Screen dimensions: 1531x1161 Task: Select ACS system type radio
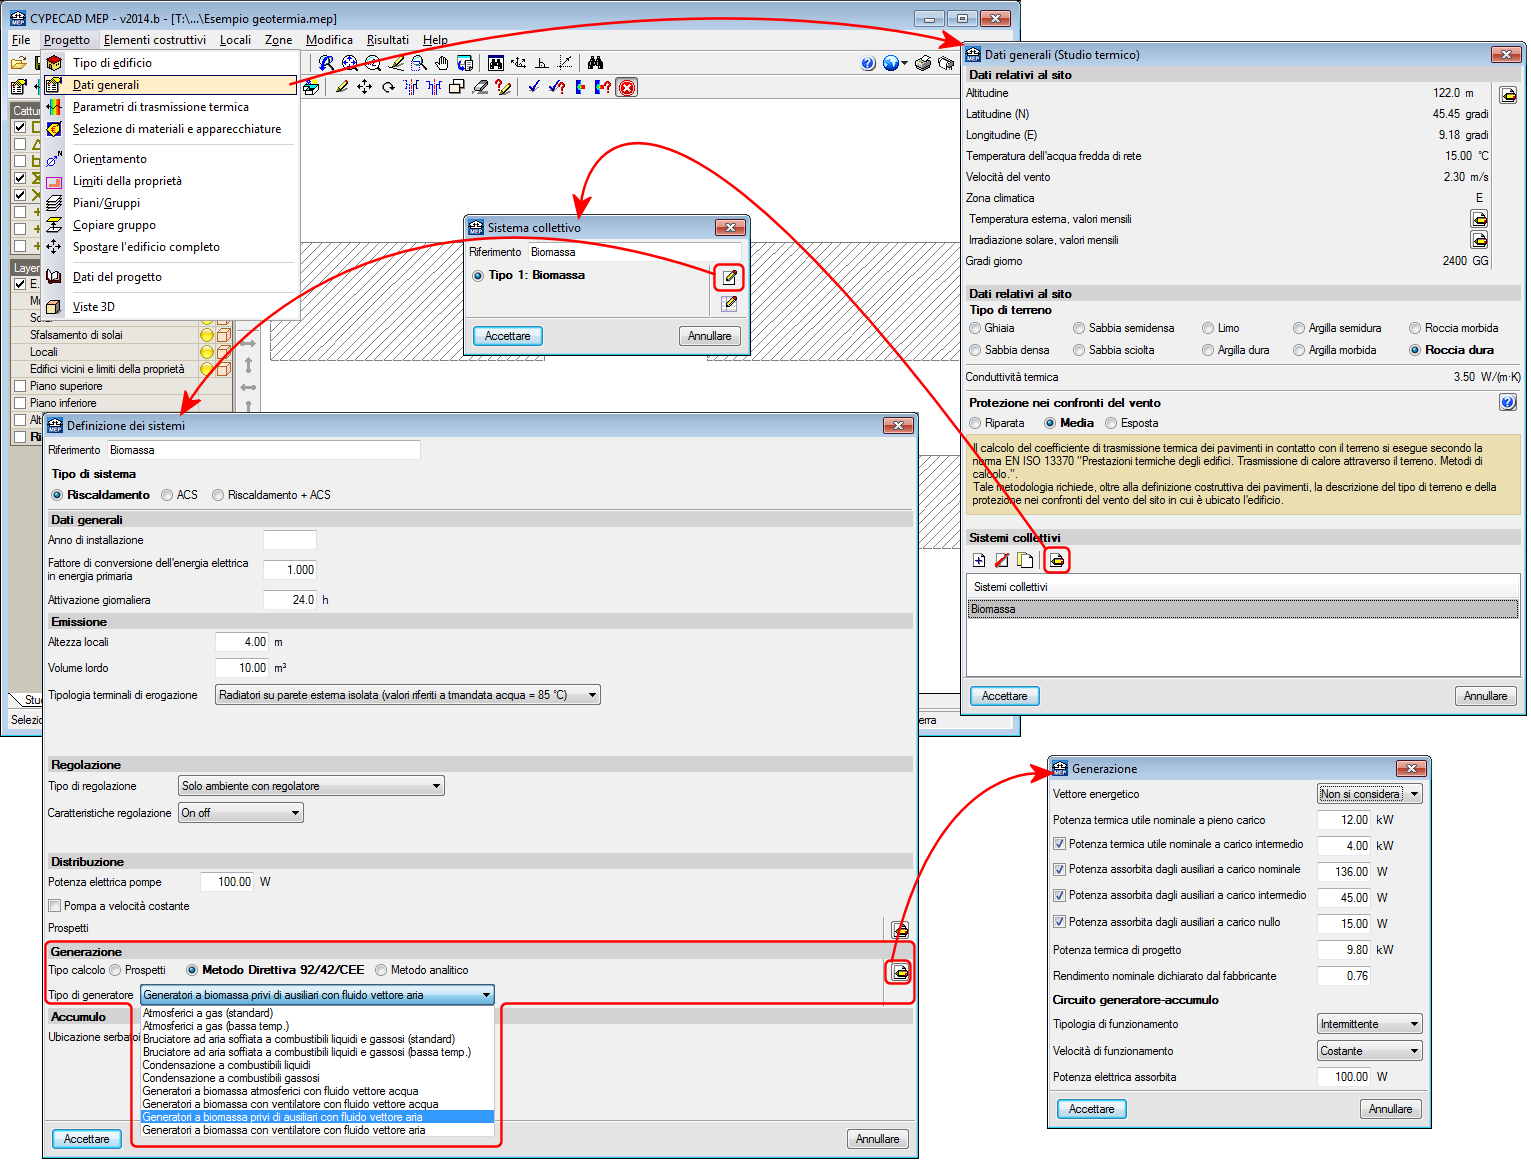[x=167, y=495]
